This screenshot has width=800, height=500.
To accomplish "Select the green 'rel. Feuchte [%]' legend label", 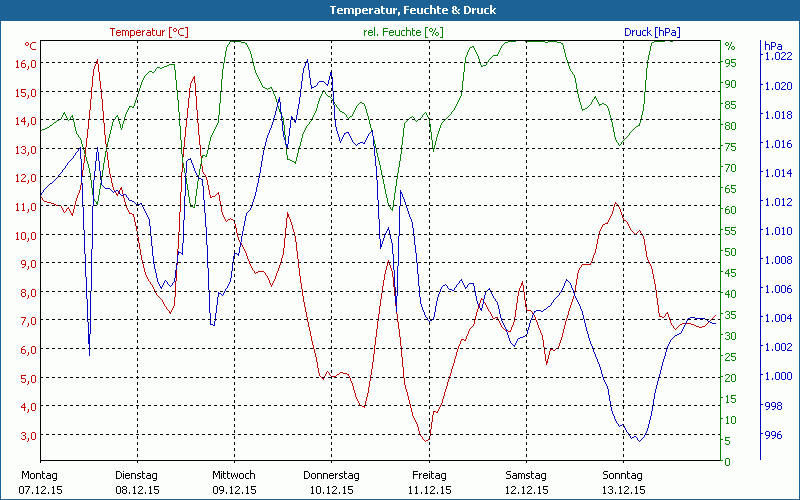I will [402, 32].
